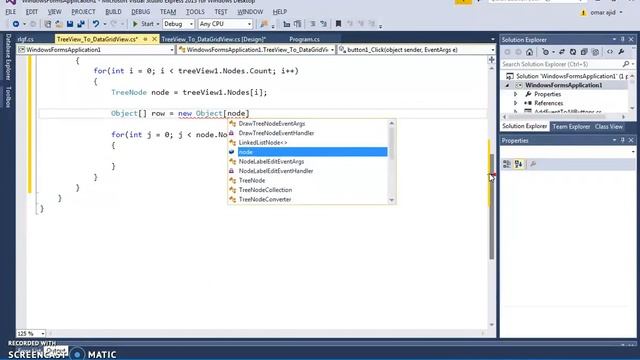
Task: Click the Save icon in toolbar
Action: (70, 24)
